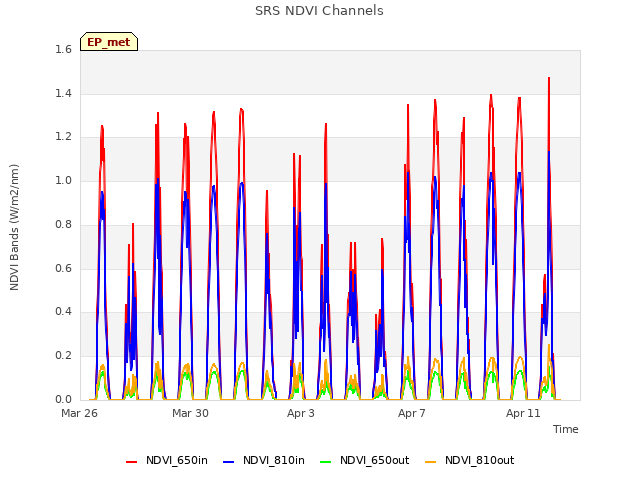Click the 1.6 y-axis tick label
Image resolution: width=640 pixels, height=480 pixels.
63,49
